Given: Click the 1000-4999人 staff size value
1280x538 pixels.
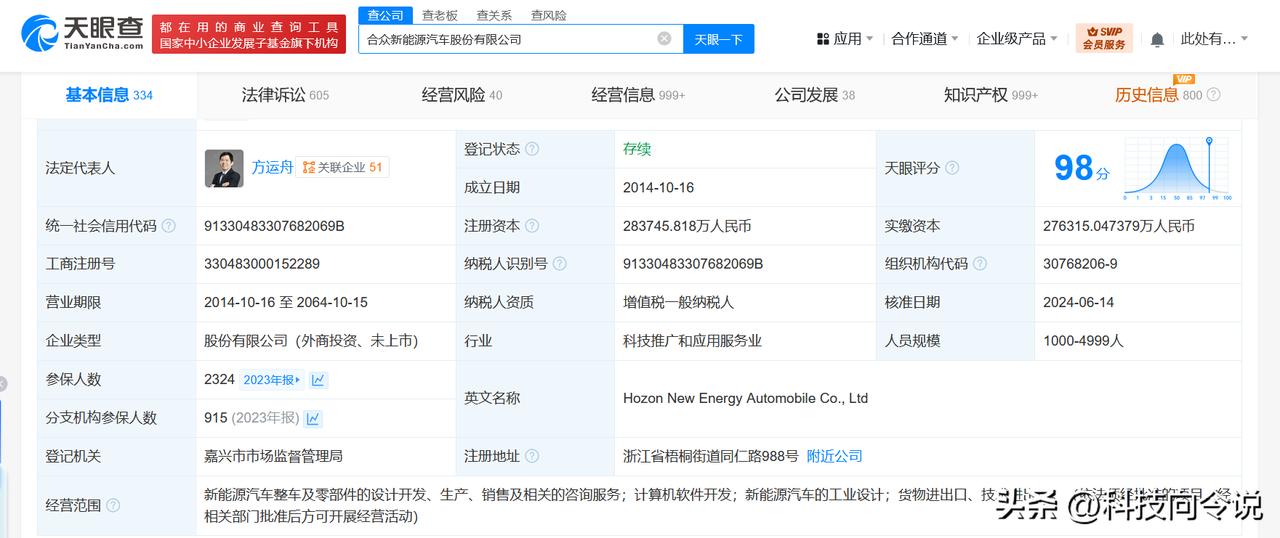Looking at the screenshot, I should (1083, 341).
